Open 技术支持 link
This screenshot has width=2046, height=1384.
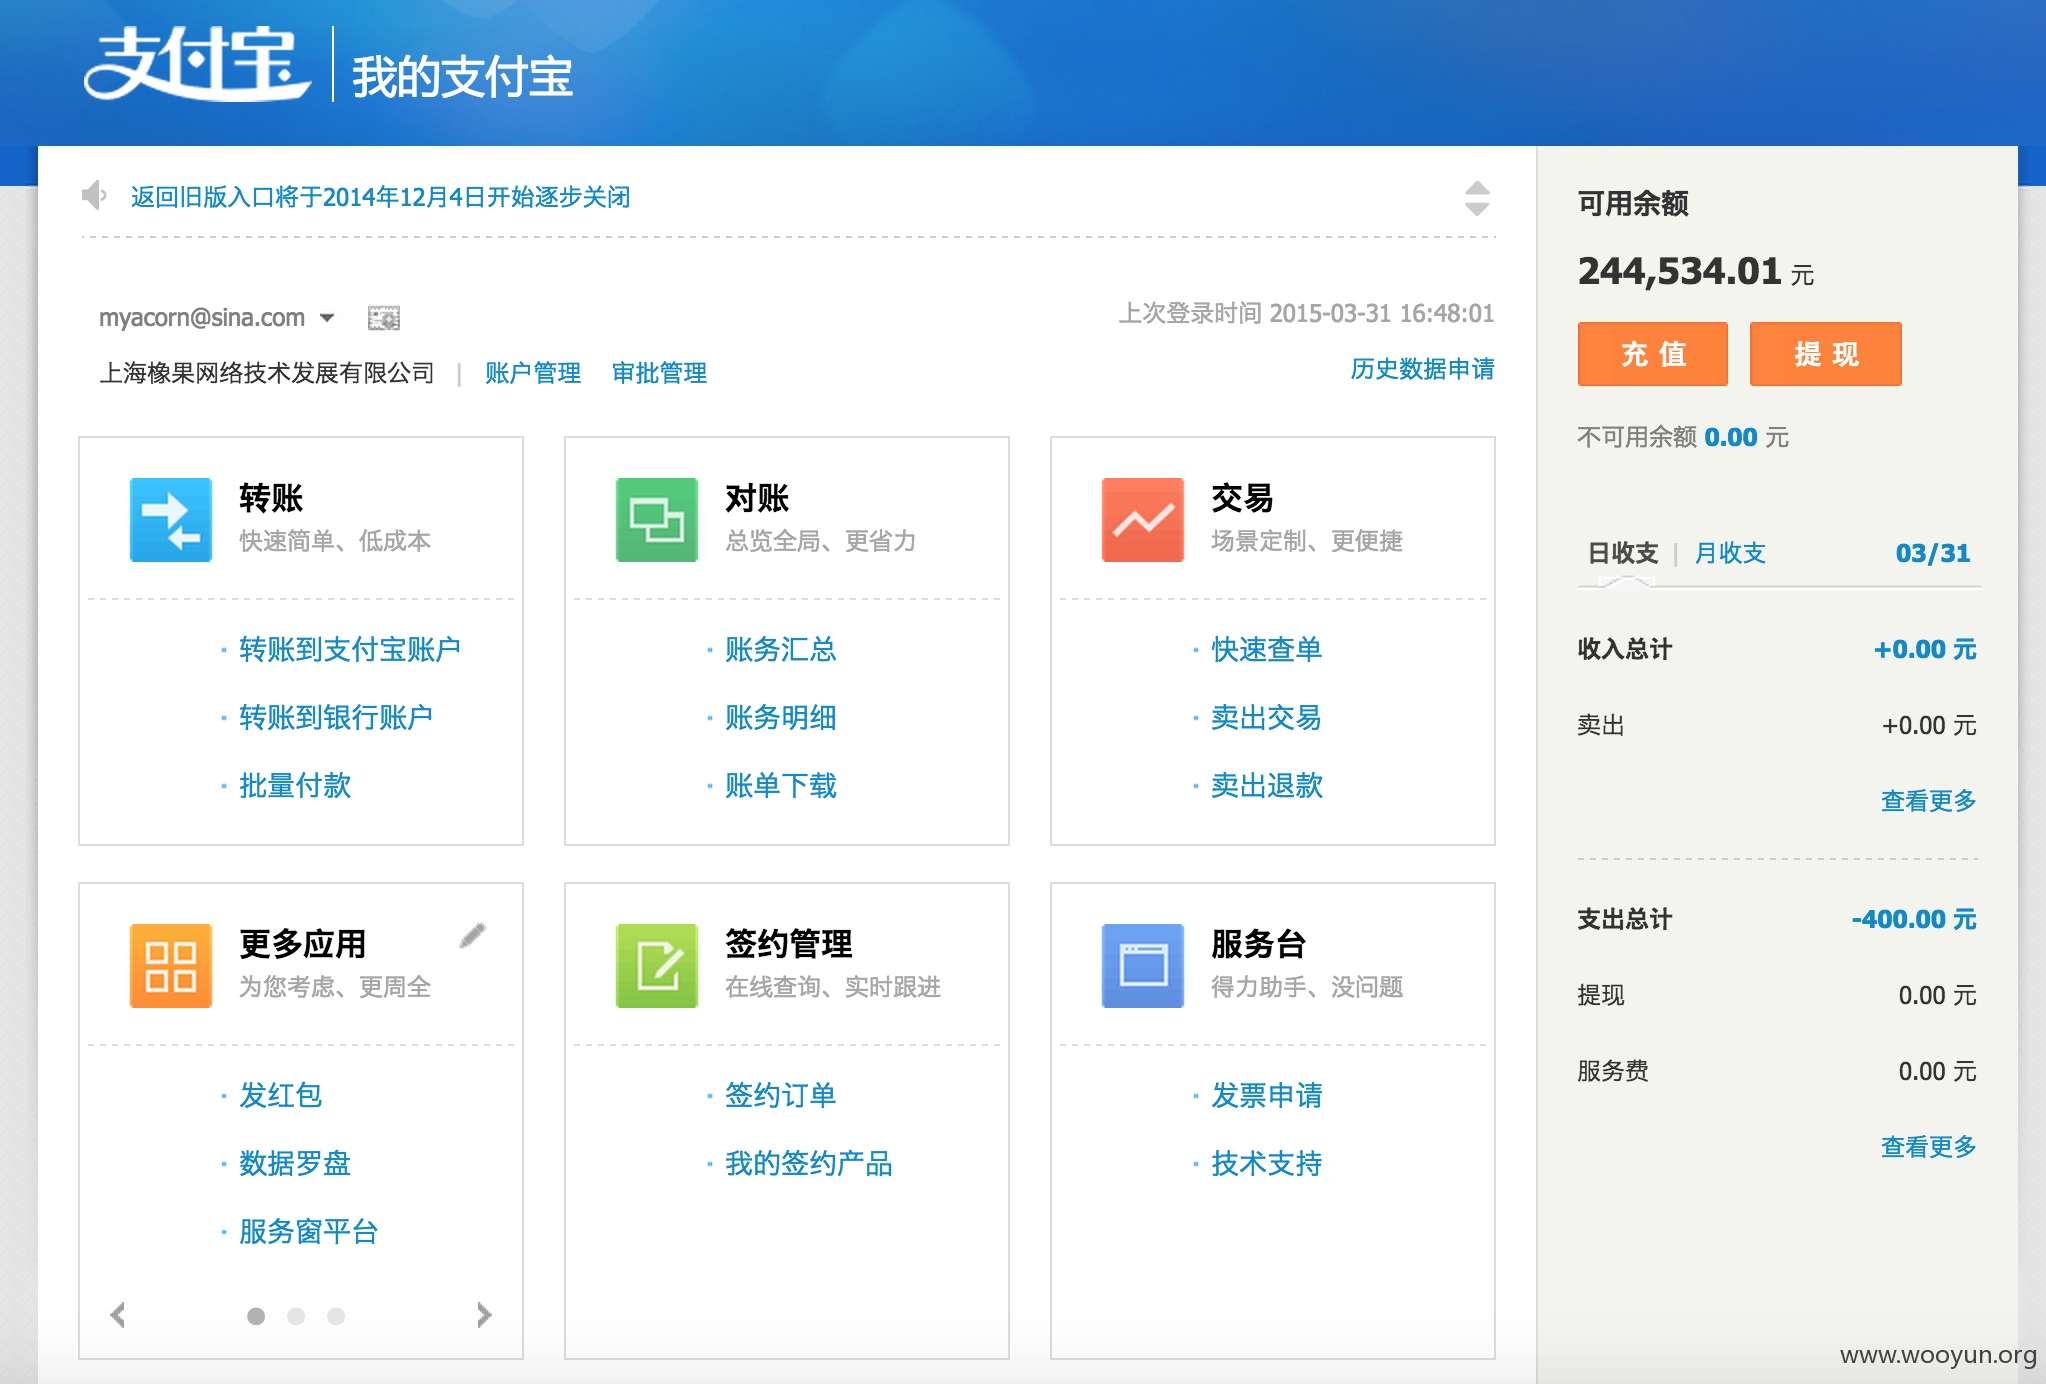1267,1164
